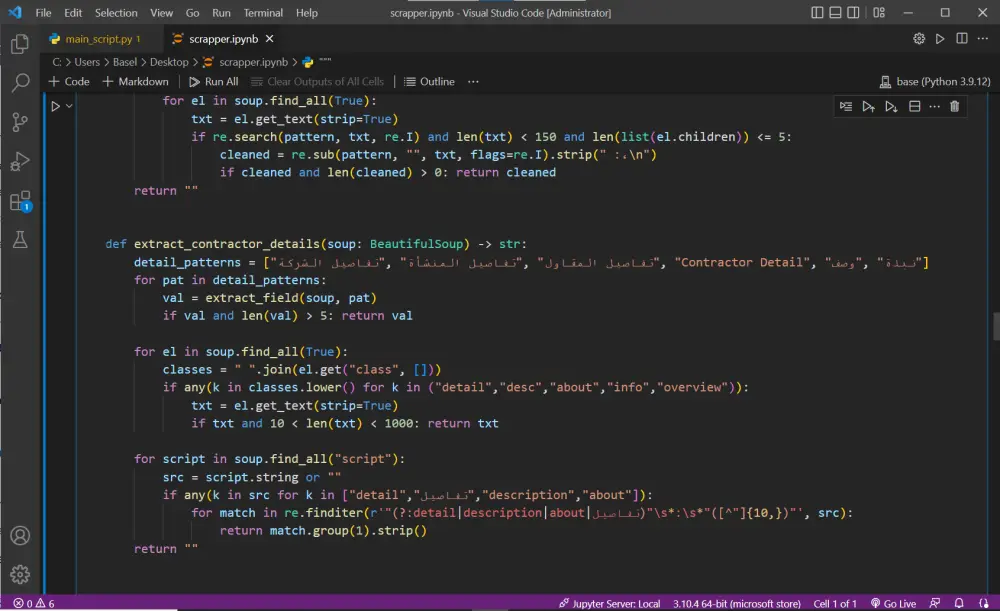The image size is (1000, 611).
Task: Select the scrapper.ipynb tab
Action: click(x=223, y=39)
